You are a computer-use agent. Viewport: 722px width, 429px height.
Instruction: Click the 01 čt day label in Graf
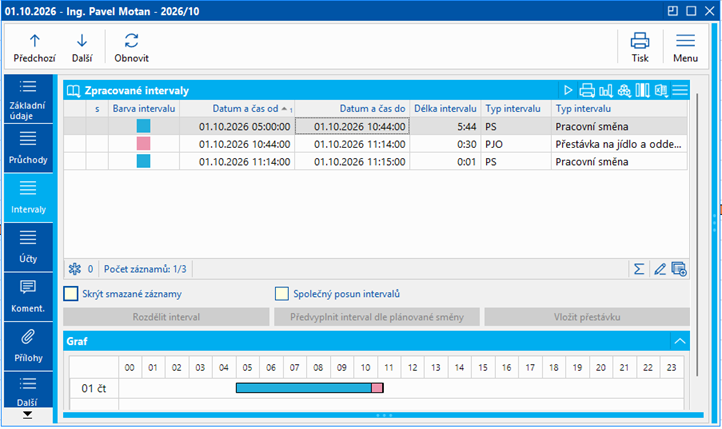pos(93,388)
